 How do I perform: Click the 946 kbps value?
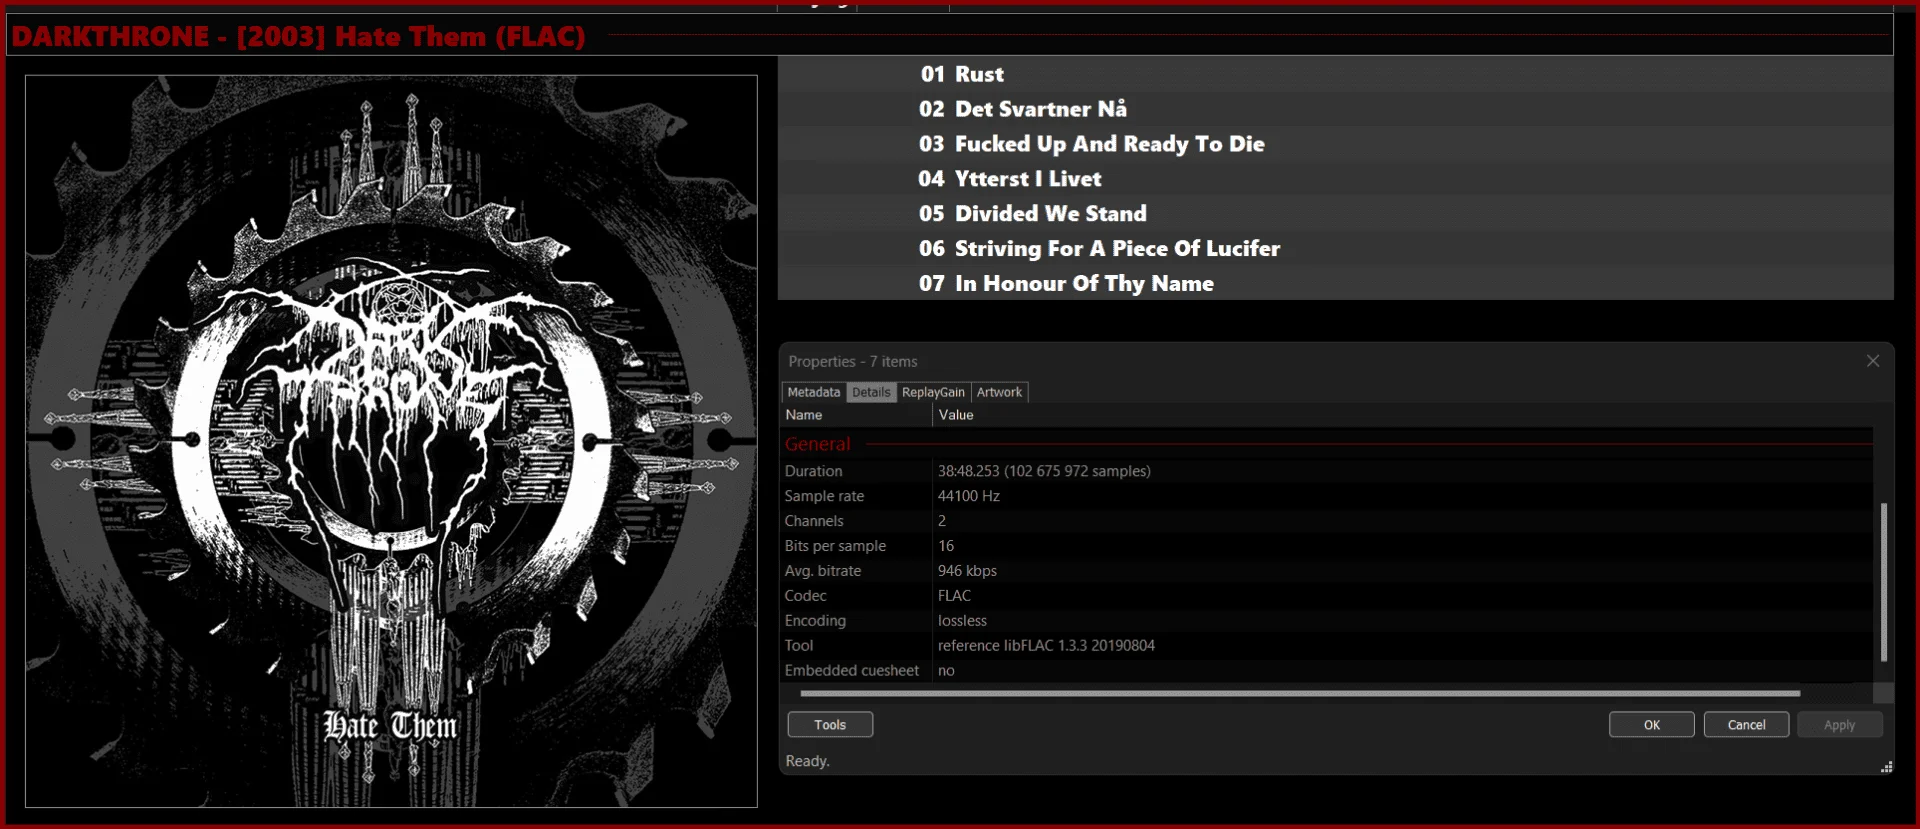pos(967,571)
